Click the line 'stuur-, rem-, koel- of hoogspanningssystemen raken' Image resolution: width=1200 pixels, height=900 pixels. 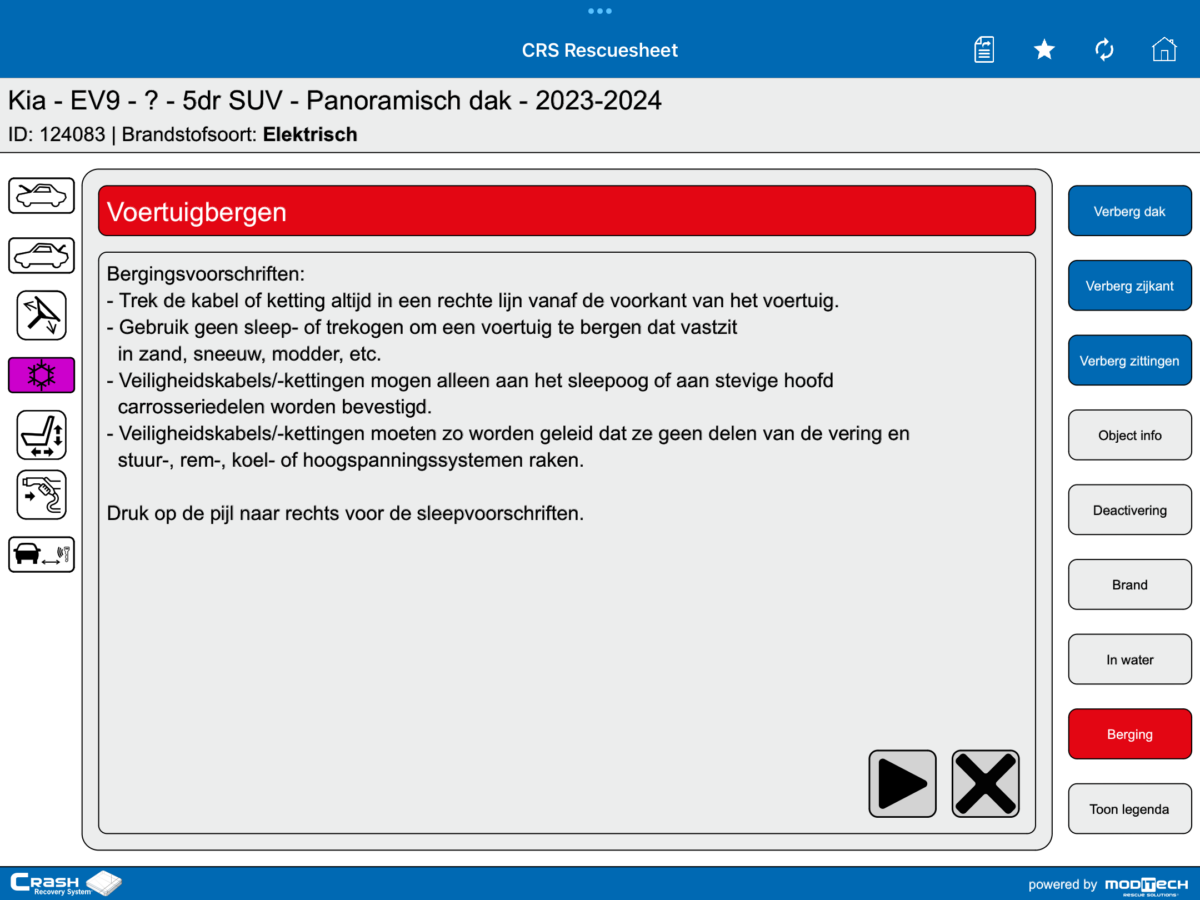click(x=350, y=461)
